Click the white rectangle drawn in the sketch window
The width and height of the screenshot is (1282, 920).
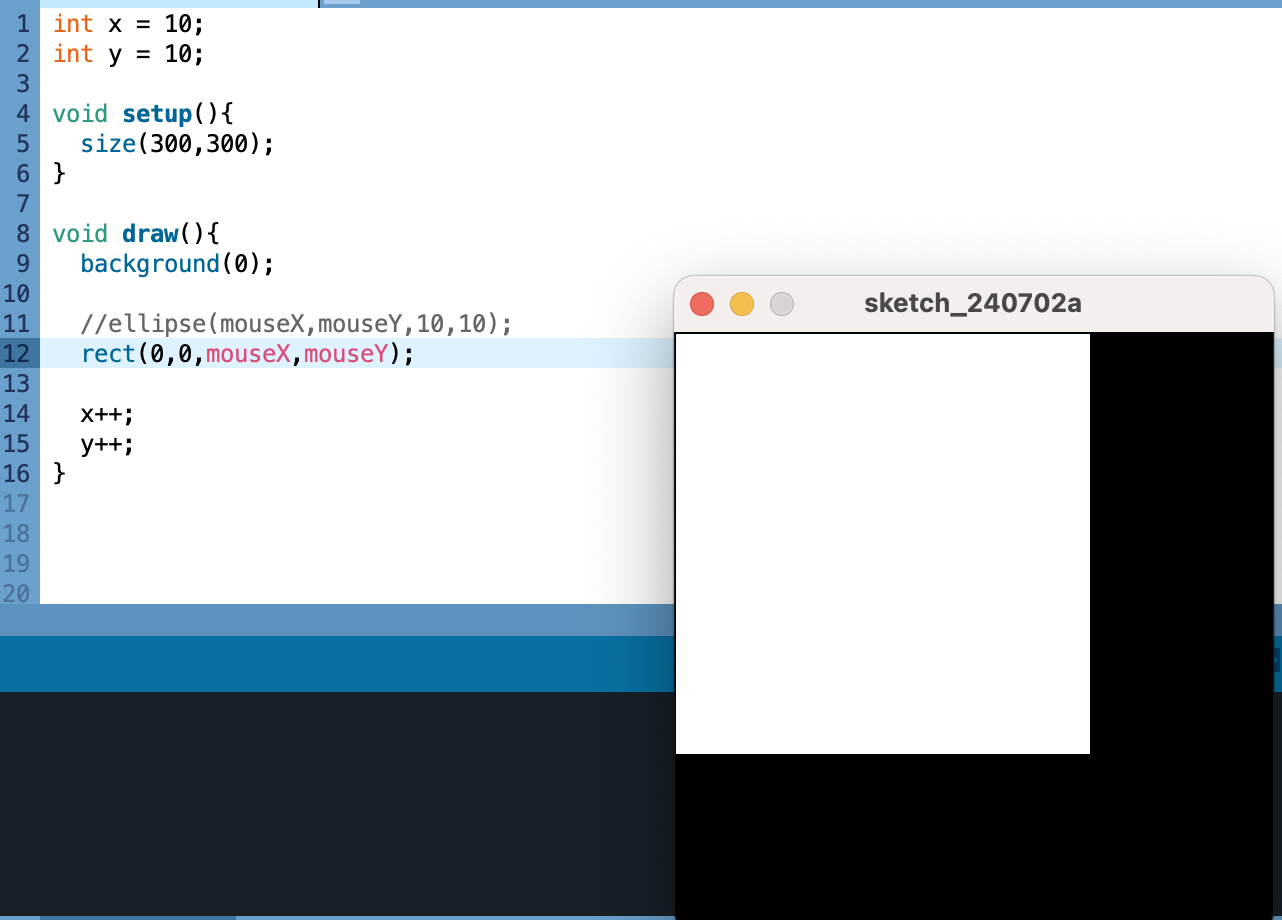tap(883, 543)
